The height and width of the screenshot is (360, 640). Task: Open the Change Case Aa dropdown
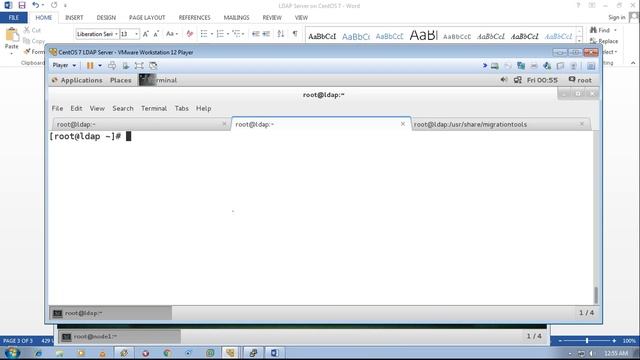[172, 34]
